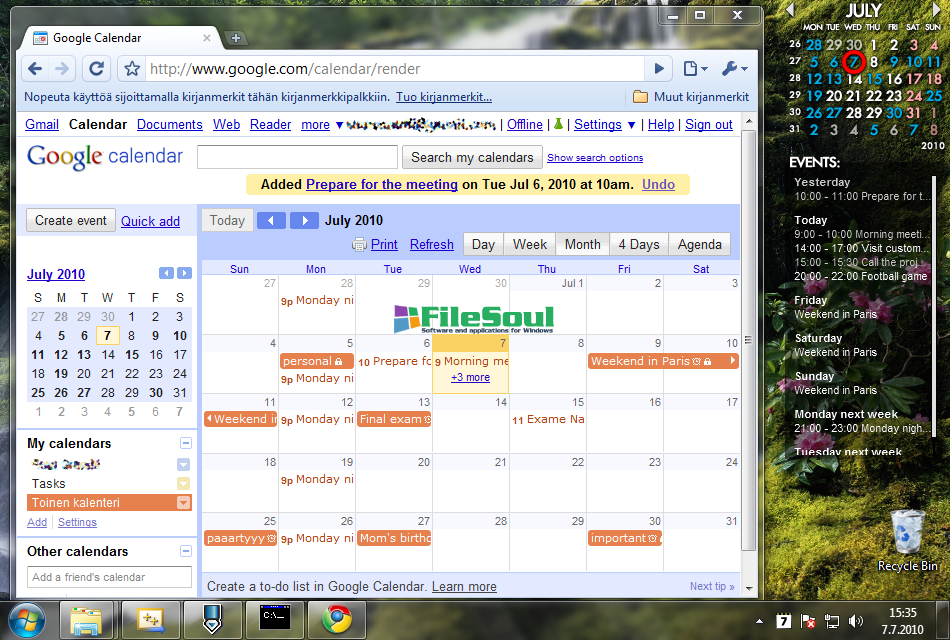
Task: Click the browser reload icon
Action: click(96, 69)
